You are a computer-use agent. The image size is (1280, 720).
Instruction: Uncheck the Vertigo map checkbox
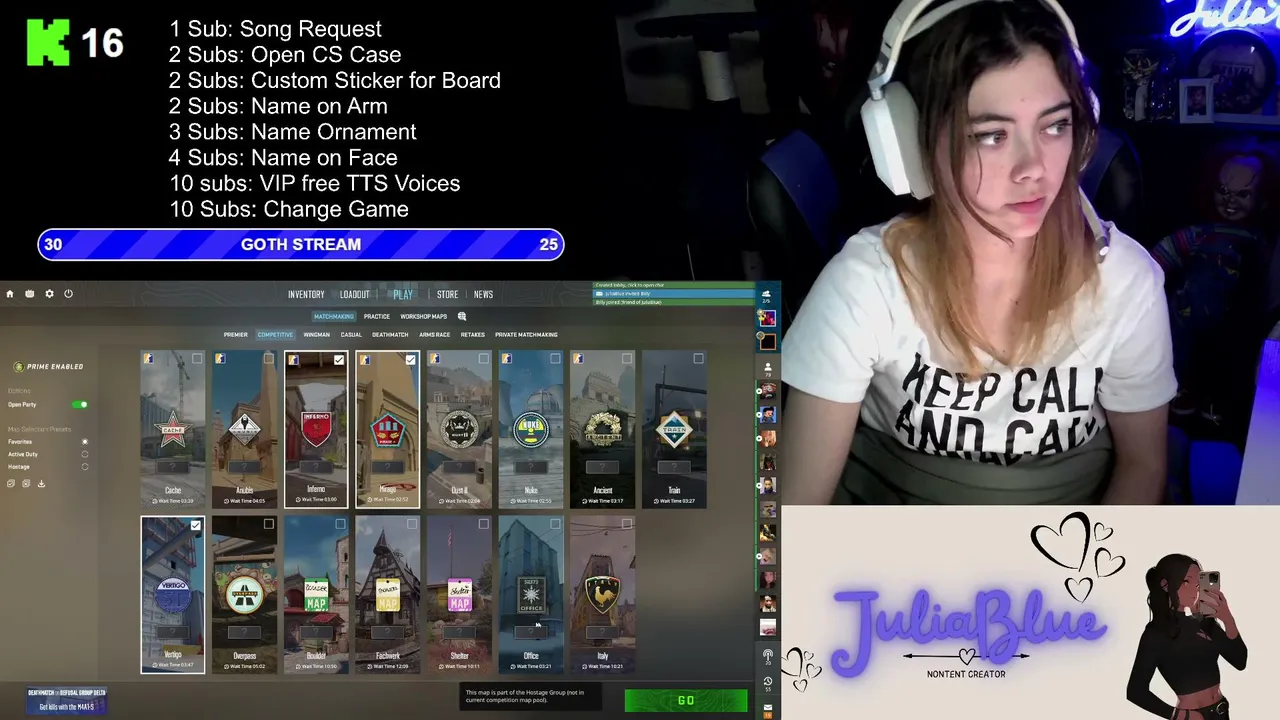tap(196, 525)
